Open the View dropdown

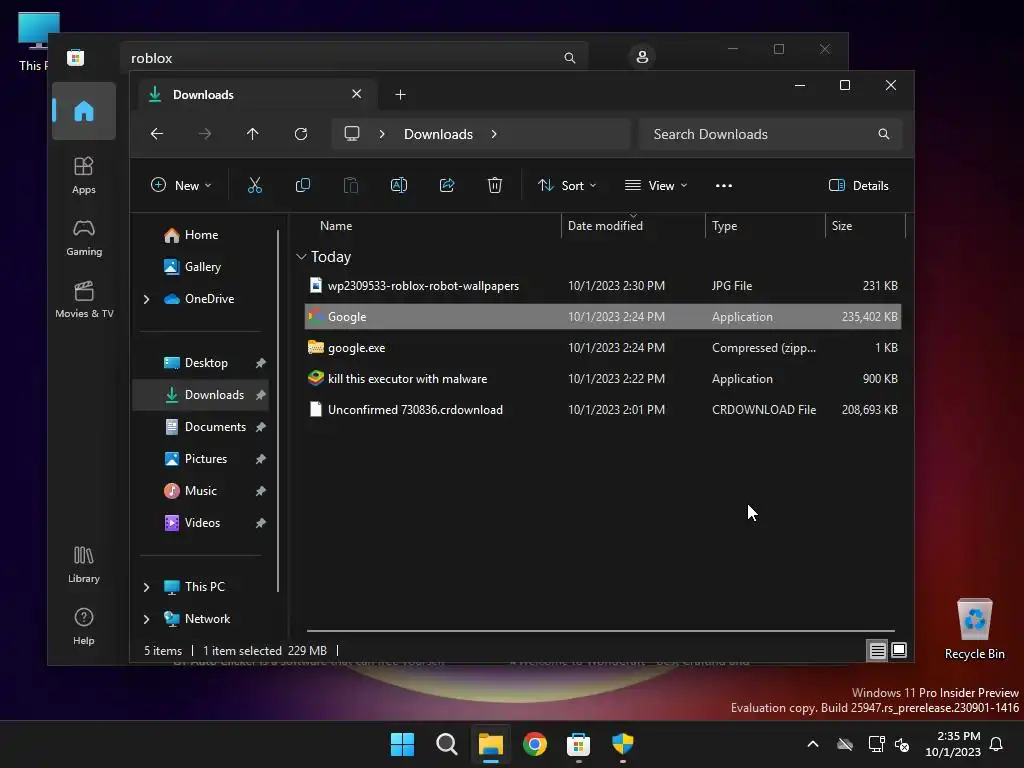[x=656, y=185]
